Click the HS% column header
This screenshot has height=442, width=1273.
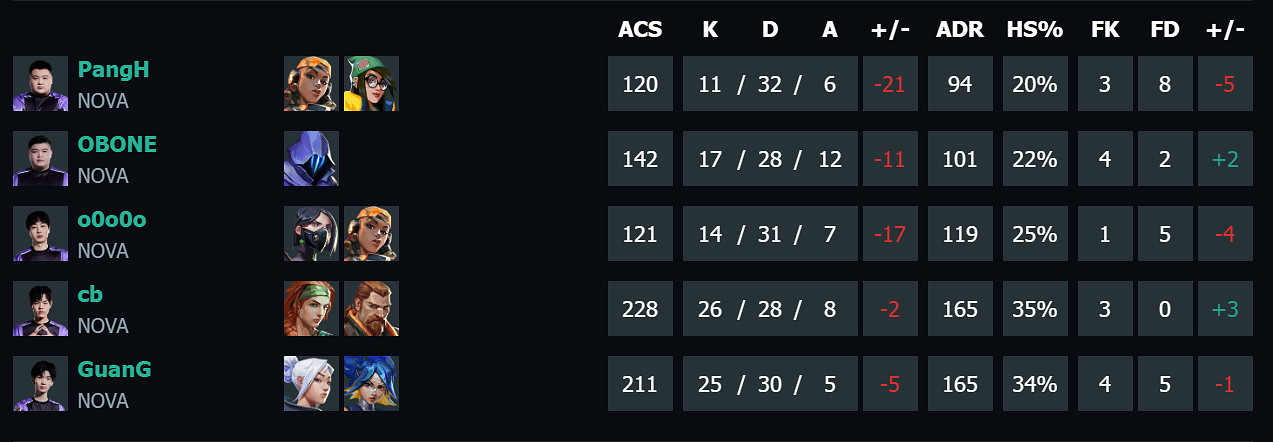(1034, 30)
